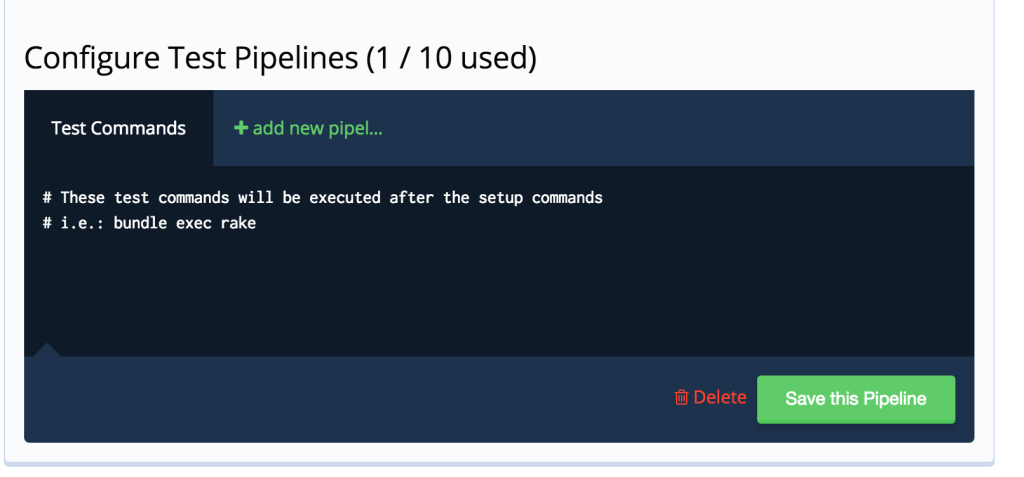Place cursor on the 'i.e.:' comment line
The height and width of the screenshot is (477, 1024).
click(x=150, y=223)
